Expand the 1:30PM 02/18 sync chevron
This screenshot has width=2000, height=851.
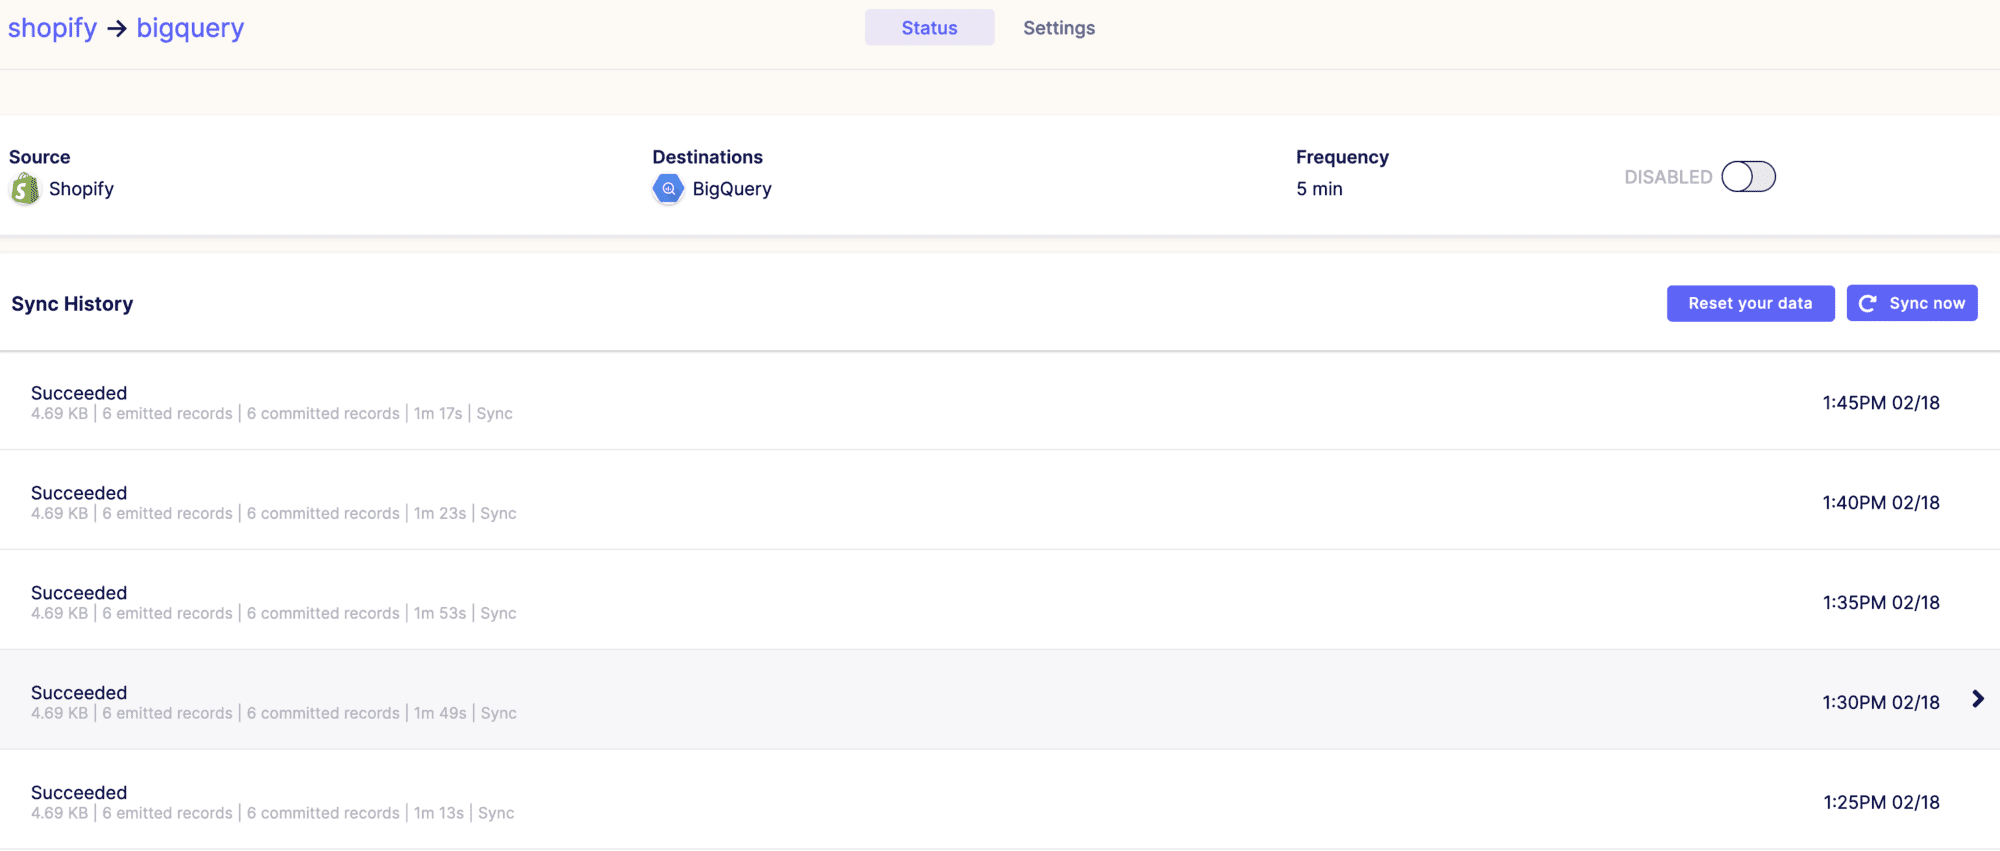coord(1977,699)
